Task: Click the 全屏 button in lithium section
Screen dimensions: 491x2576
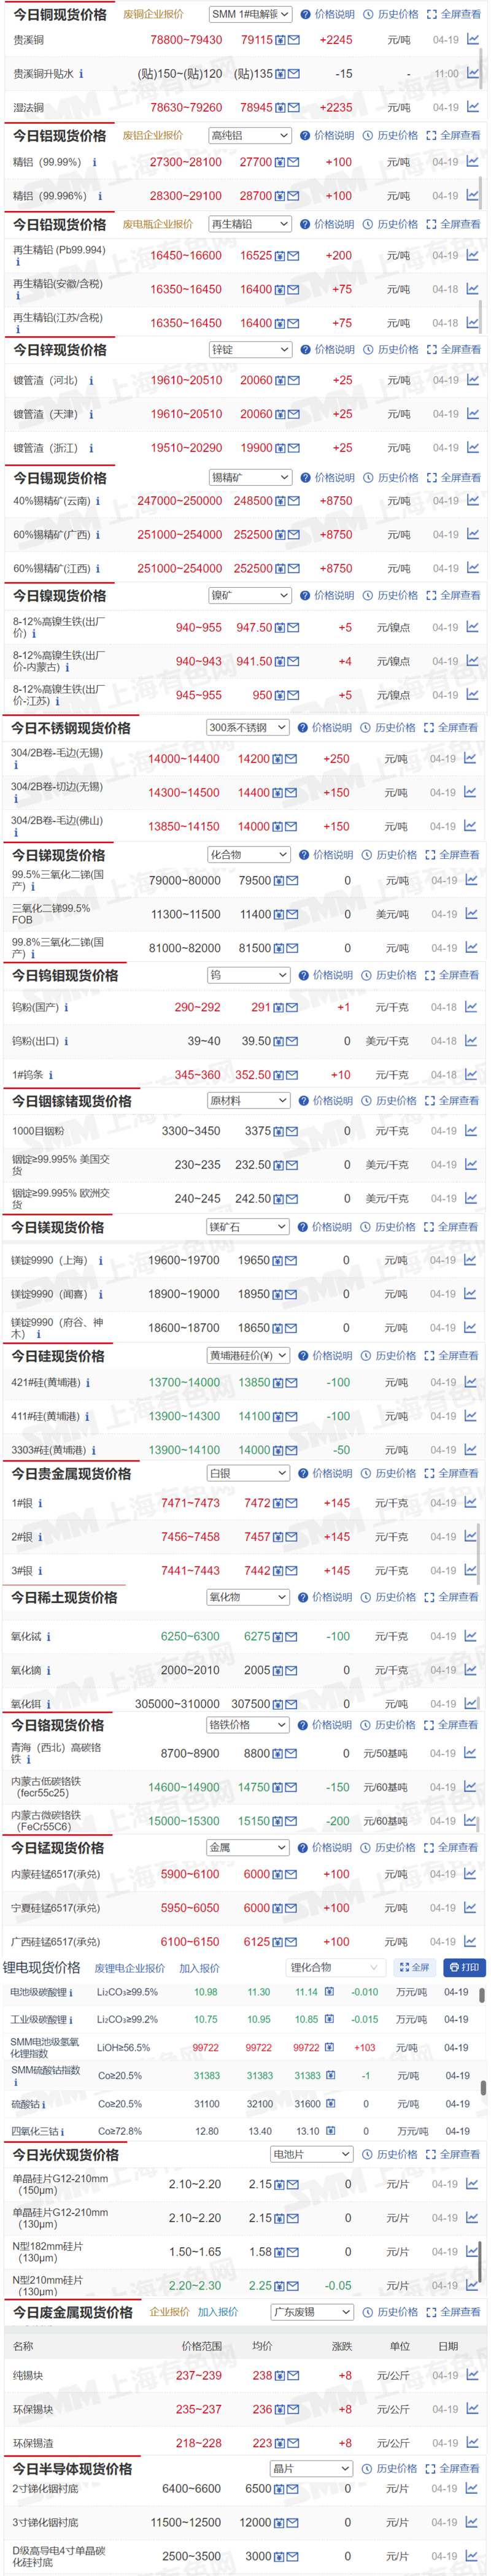Action: pyautogui.click(x=414, y=1967)
